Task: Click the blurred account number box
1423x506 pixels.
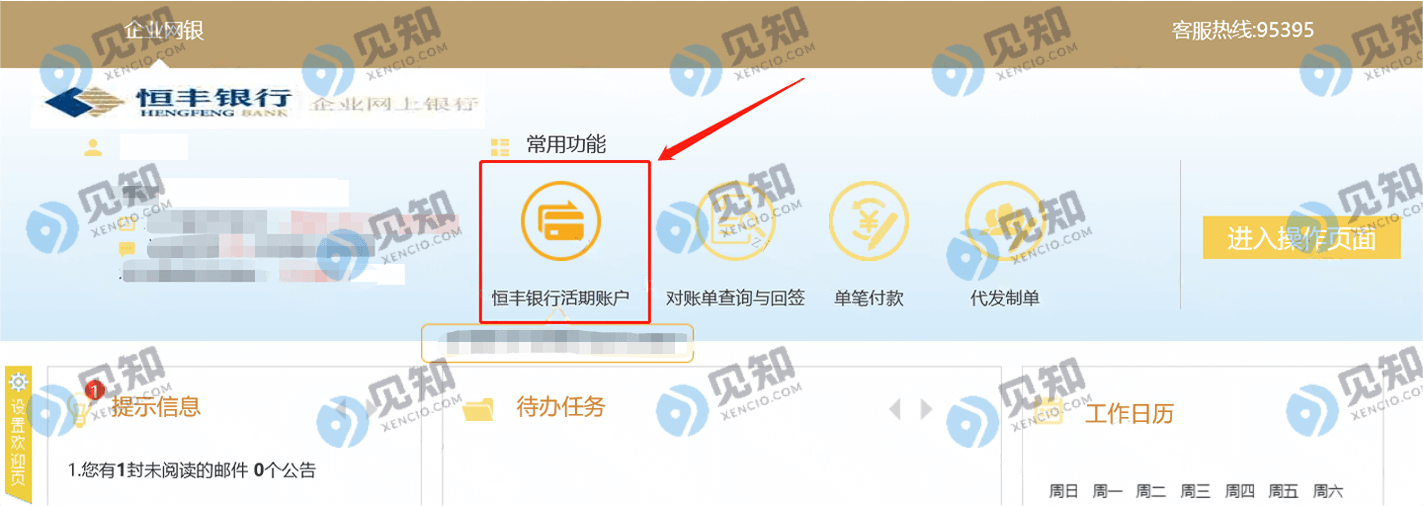Action: pos(557,343)
